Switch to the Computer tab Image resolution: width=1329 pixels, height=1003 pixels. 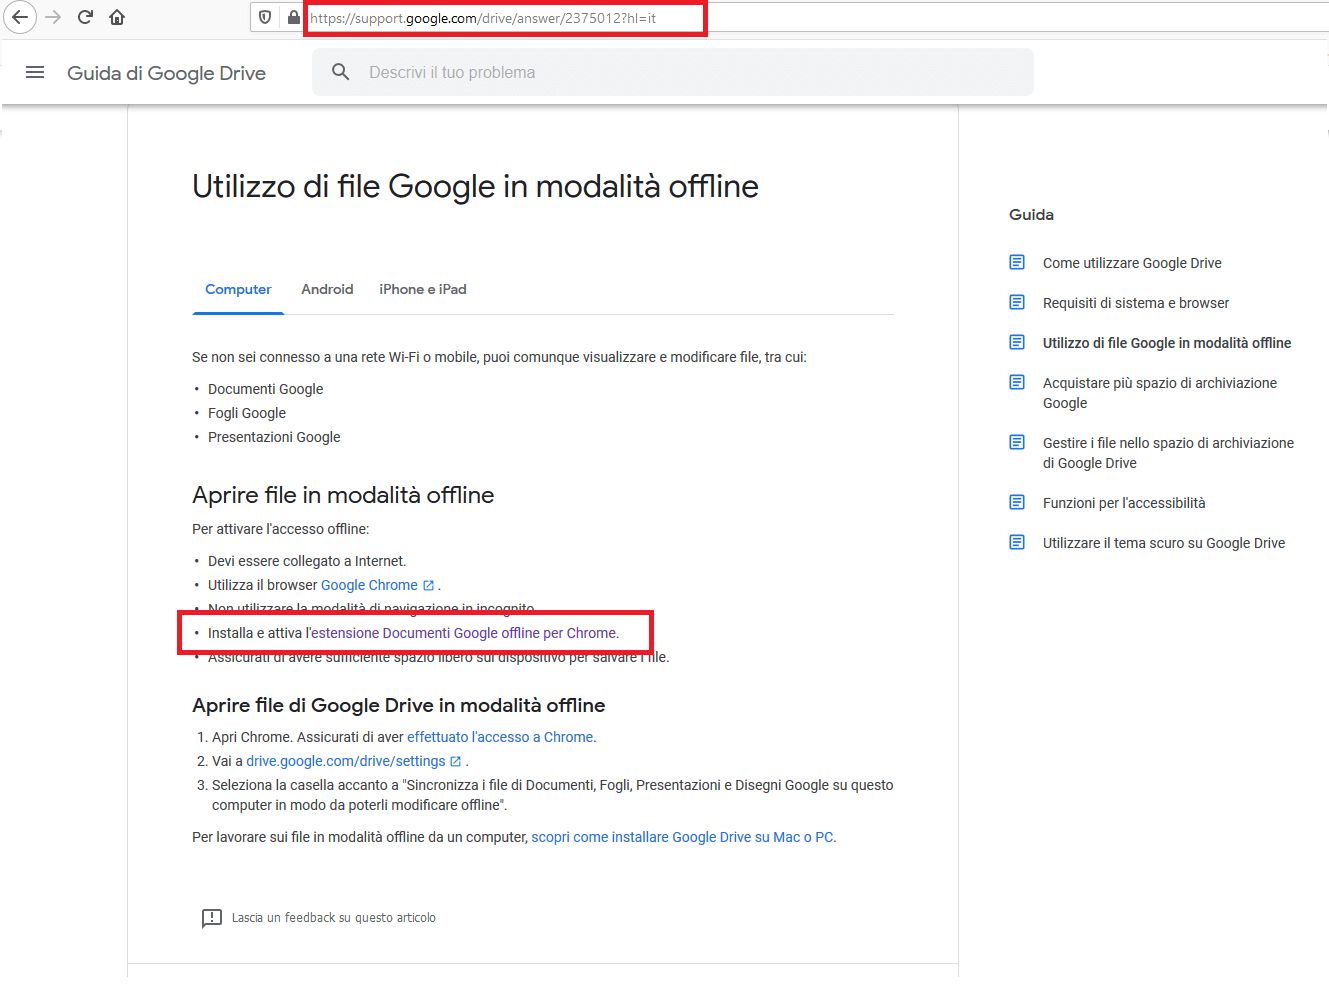238,289
